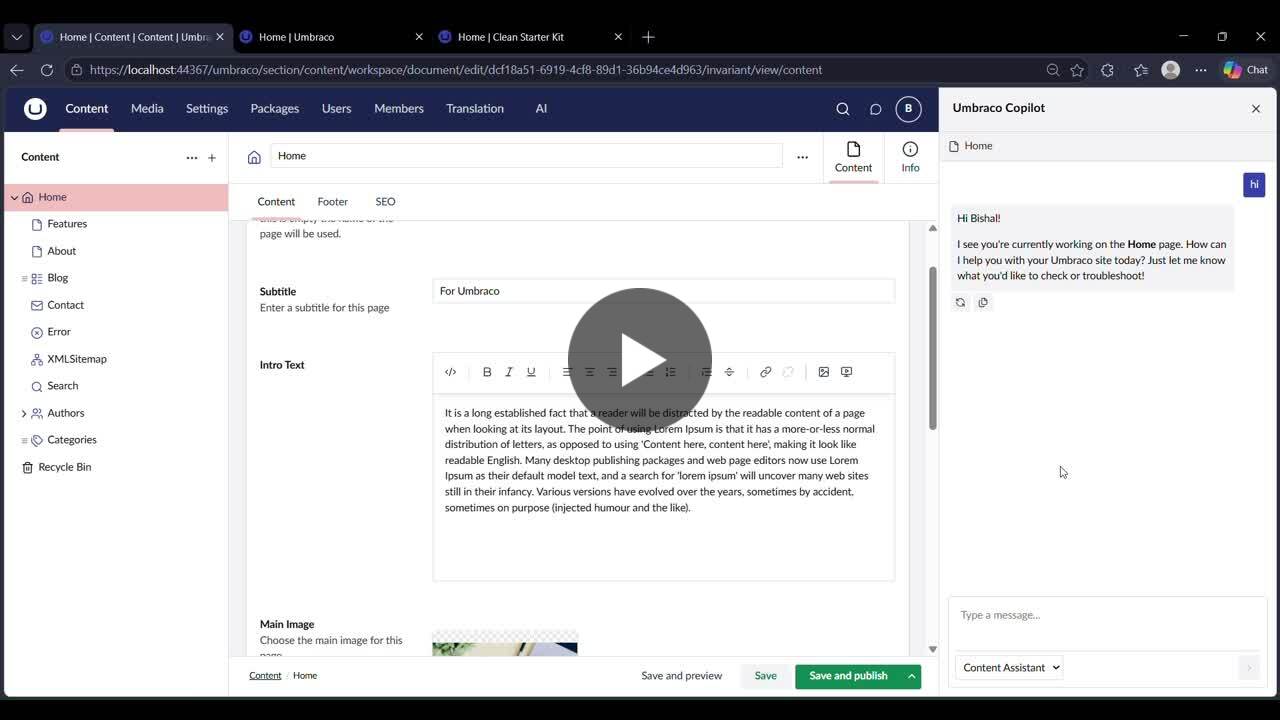This screenshot has height=720, width=1280.
Task: Expand the Save and publish options arrow
Action: pyautogui.click(x=911, y=676)
